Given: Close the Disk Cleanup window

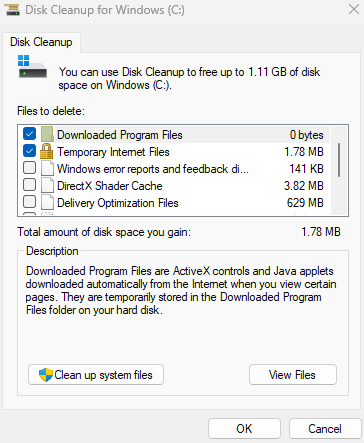Looking at the screenshot, I should (x=354, y=9).
